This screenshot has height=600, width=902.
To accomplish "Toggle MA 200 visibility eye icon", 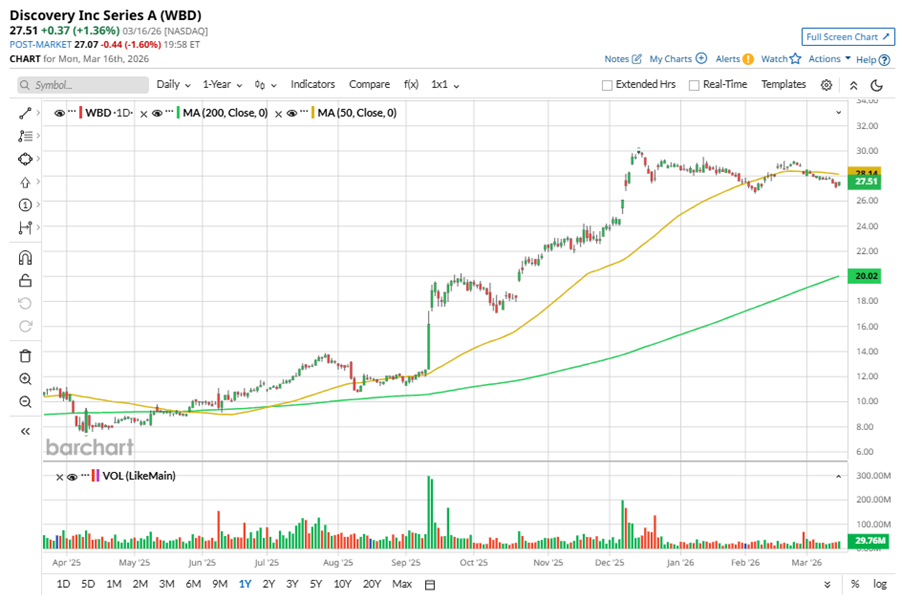I will pyautogui.click(x=157, y=113).
